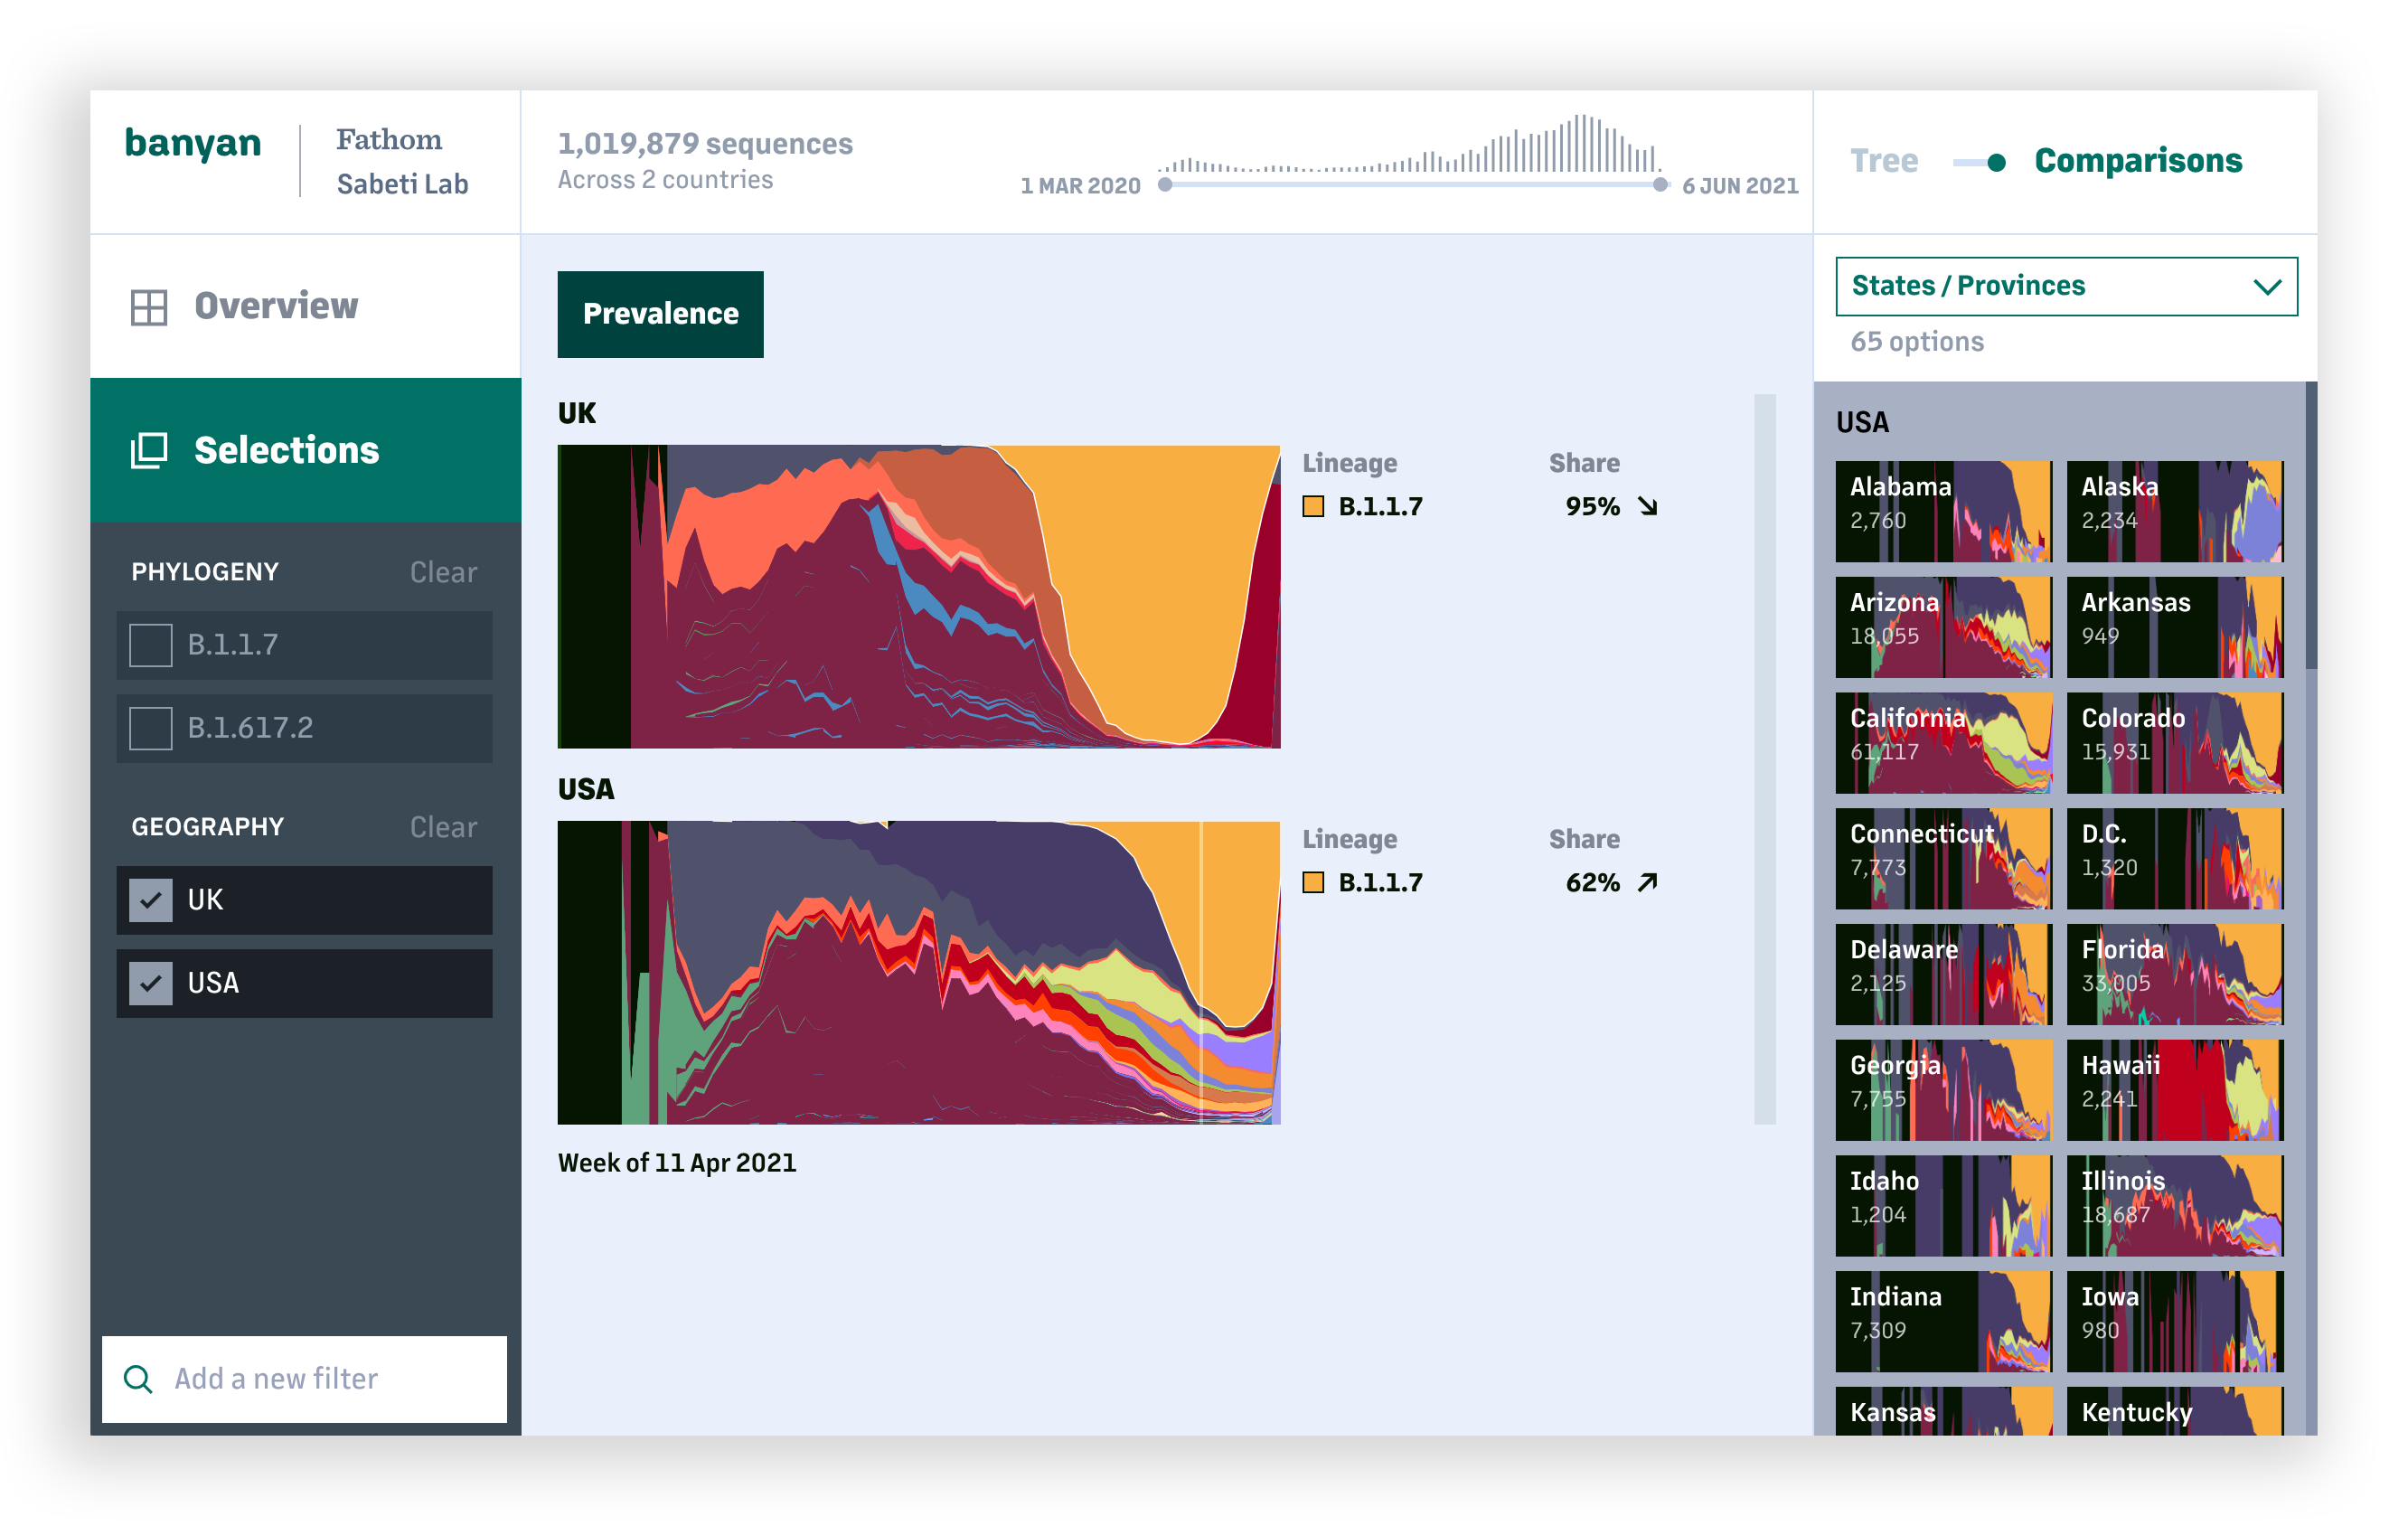
Task: Click the USA prevalence stream chart
Action: pyautogui.click(x=919, y=973)
